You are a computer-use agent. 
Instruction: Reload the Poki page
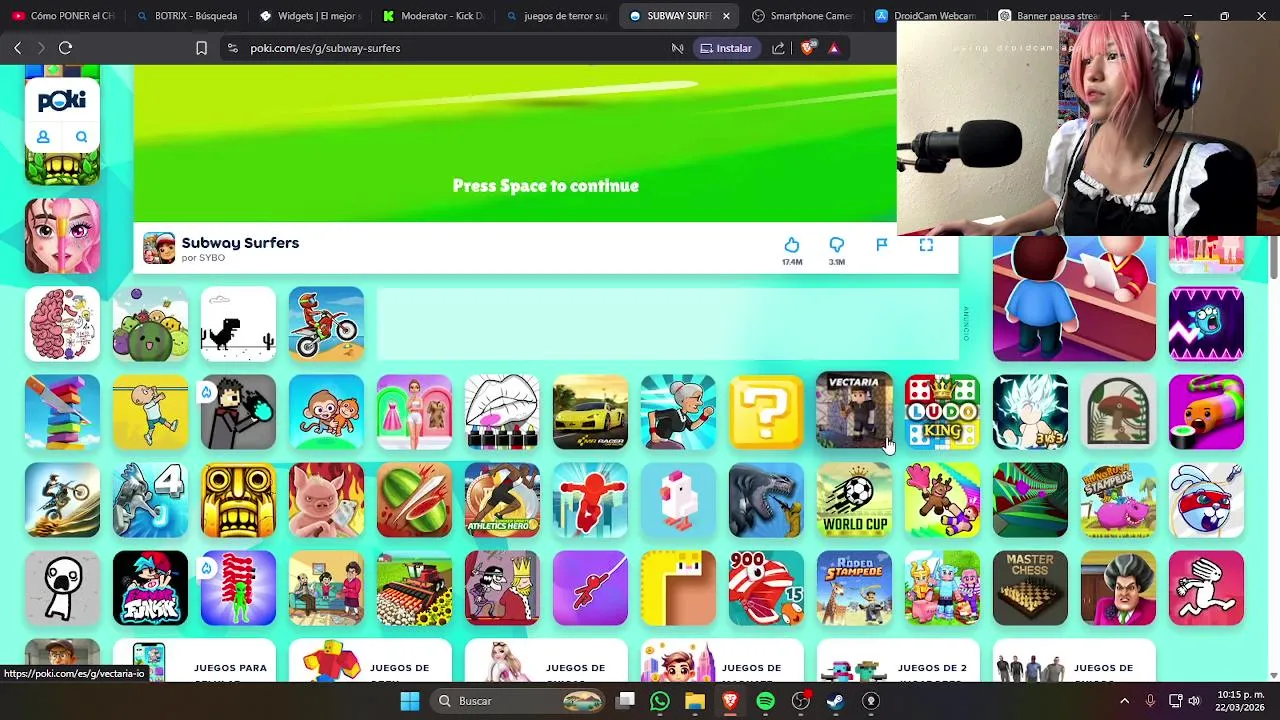65,48
